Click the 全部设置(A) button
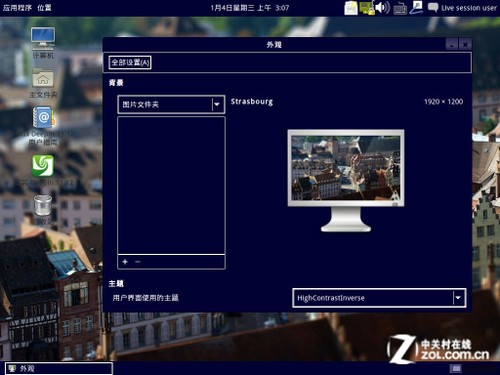This screenshot has height=375, width=500. pyautogui.click(x=130, y=62)
